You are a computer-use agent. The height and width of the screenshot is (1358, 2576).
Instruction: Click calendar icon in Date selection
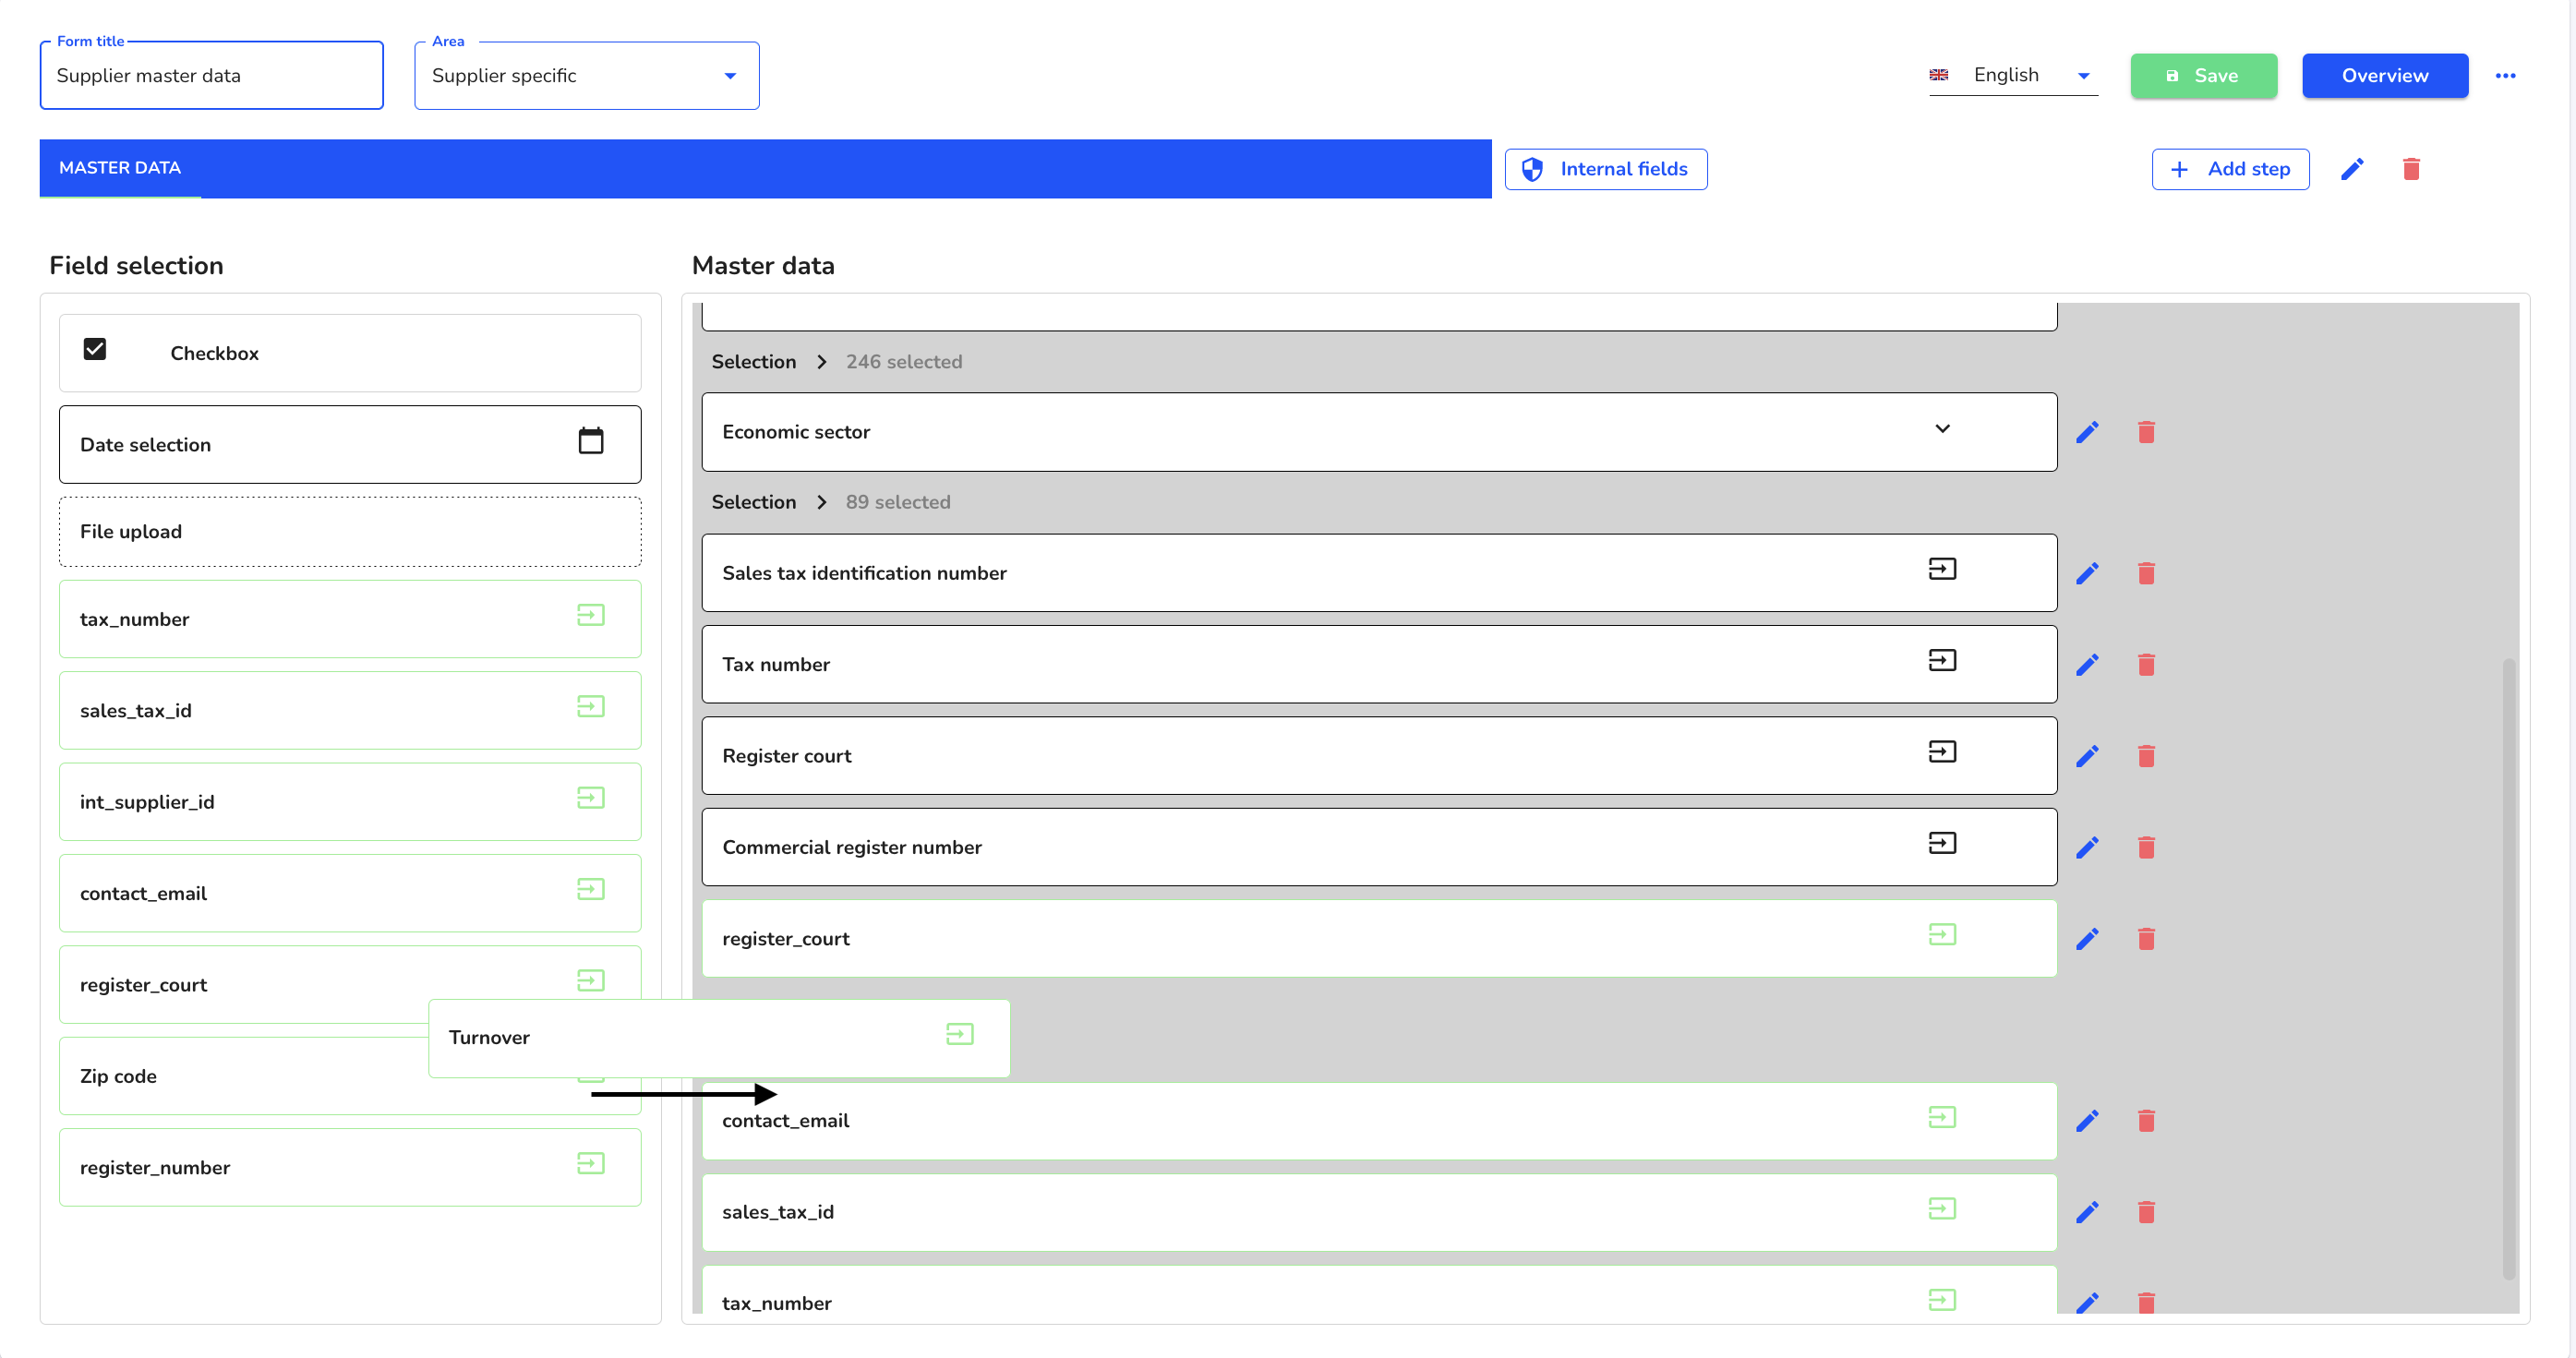click(x=591, y=441)
